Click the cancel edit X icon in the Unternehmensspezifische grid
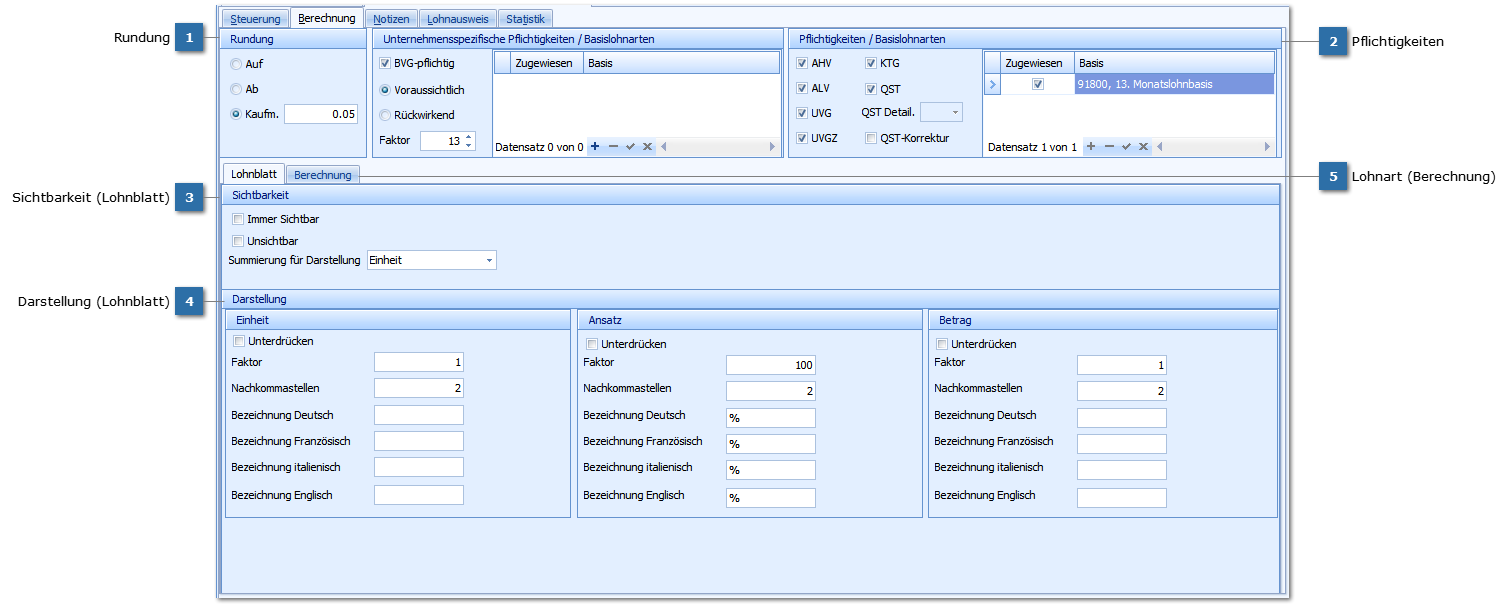The height and width of the screenshot is (607, 1512). 647,147
